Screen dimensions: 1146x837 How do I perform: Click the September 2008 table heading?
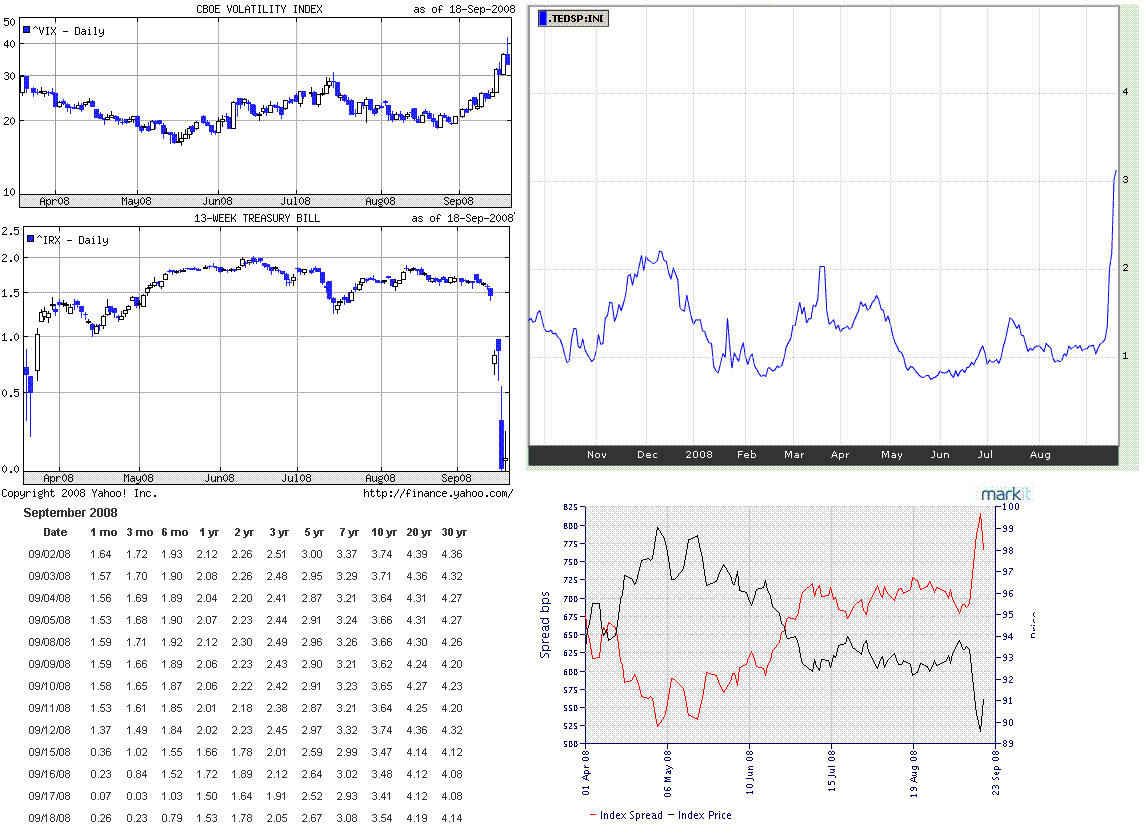click(70, 512)
